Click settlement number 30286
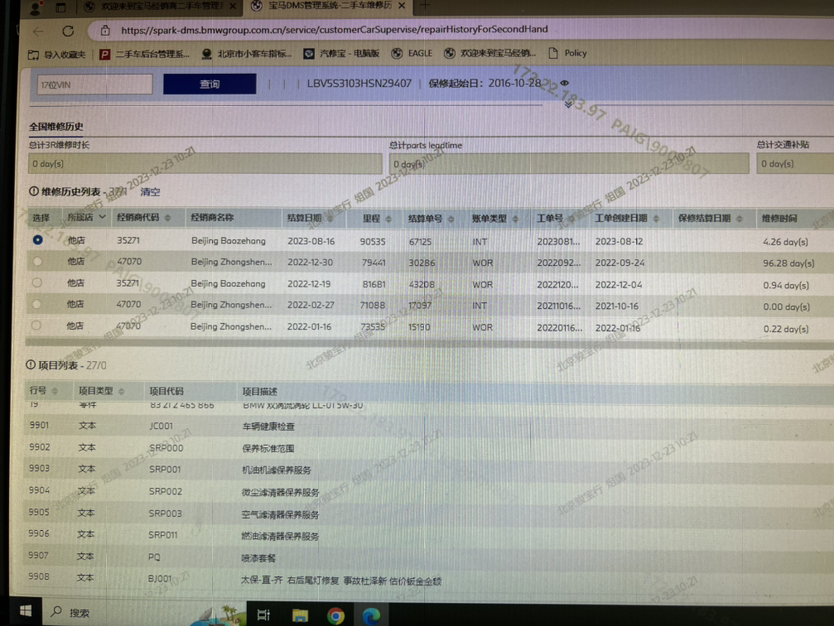The image size is (834, 626). (421, 263)
